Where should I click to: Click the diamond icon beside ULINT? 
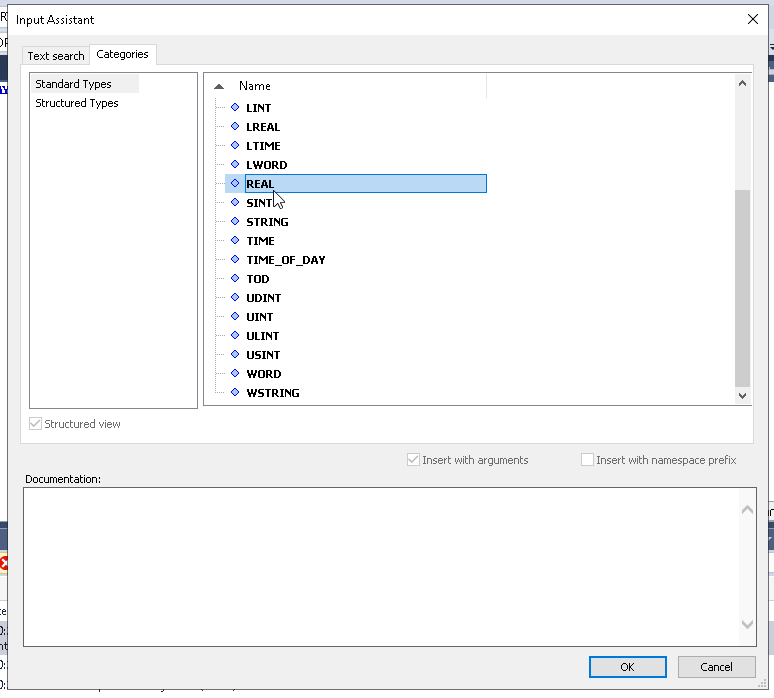click(235, 335)
